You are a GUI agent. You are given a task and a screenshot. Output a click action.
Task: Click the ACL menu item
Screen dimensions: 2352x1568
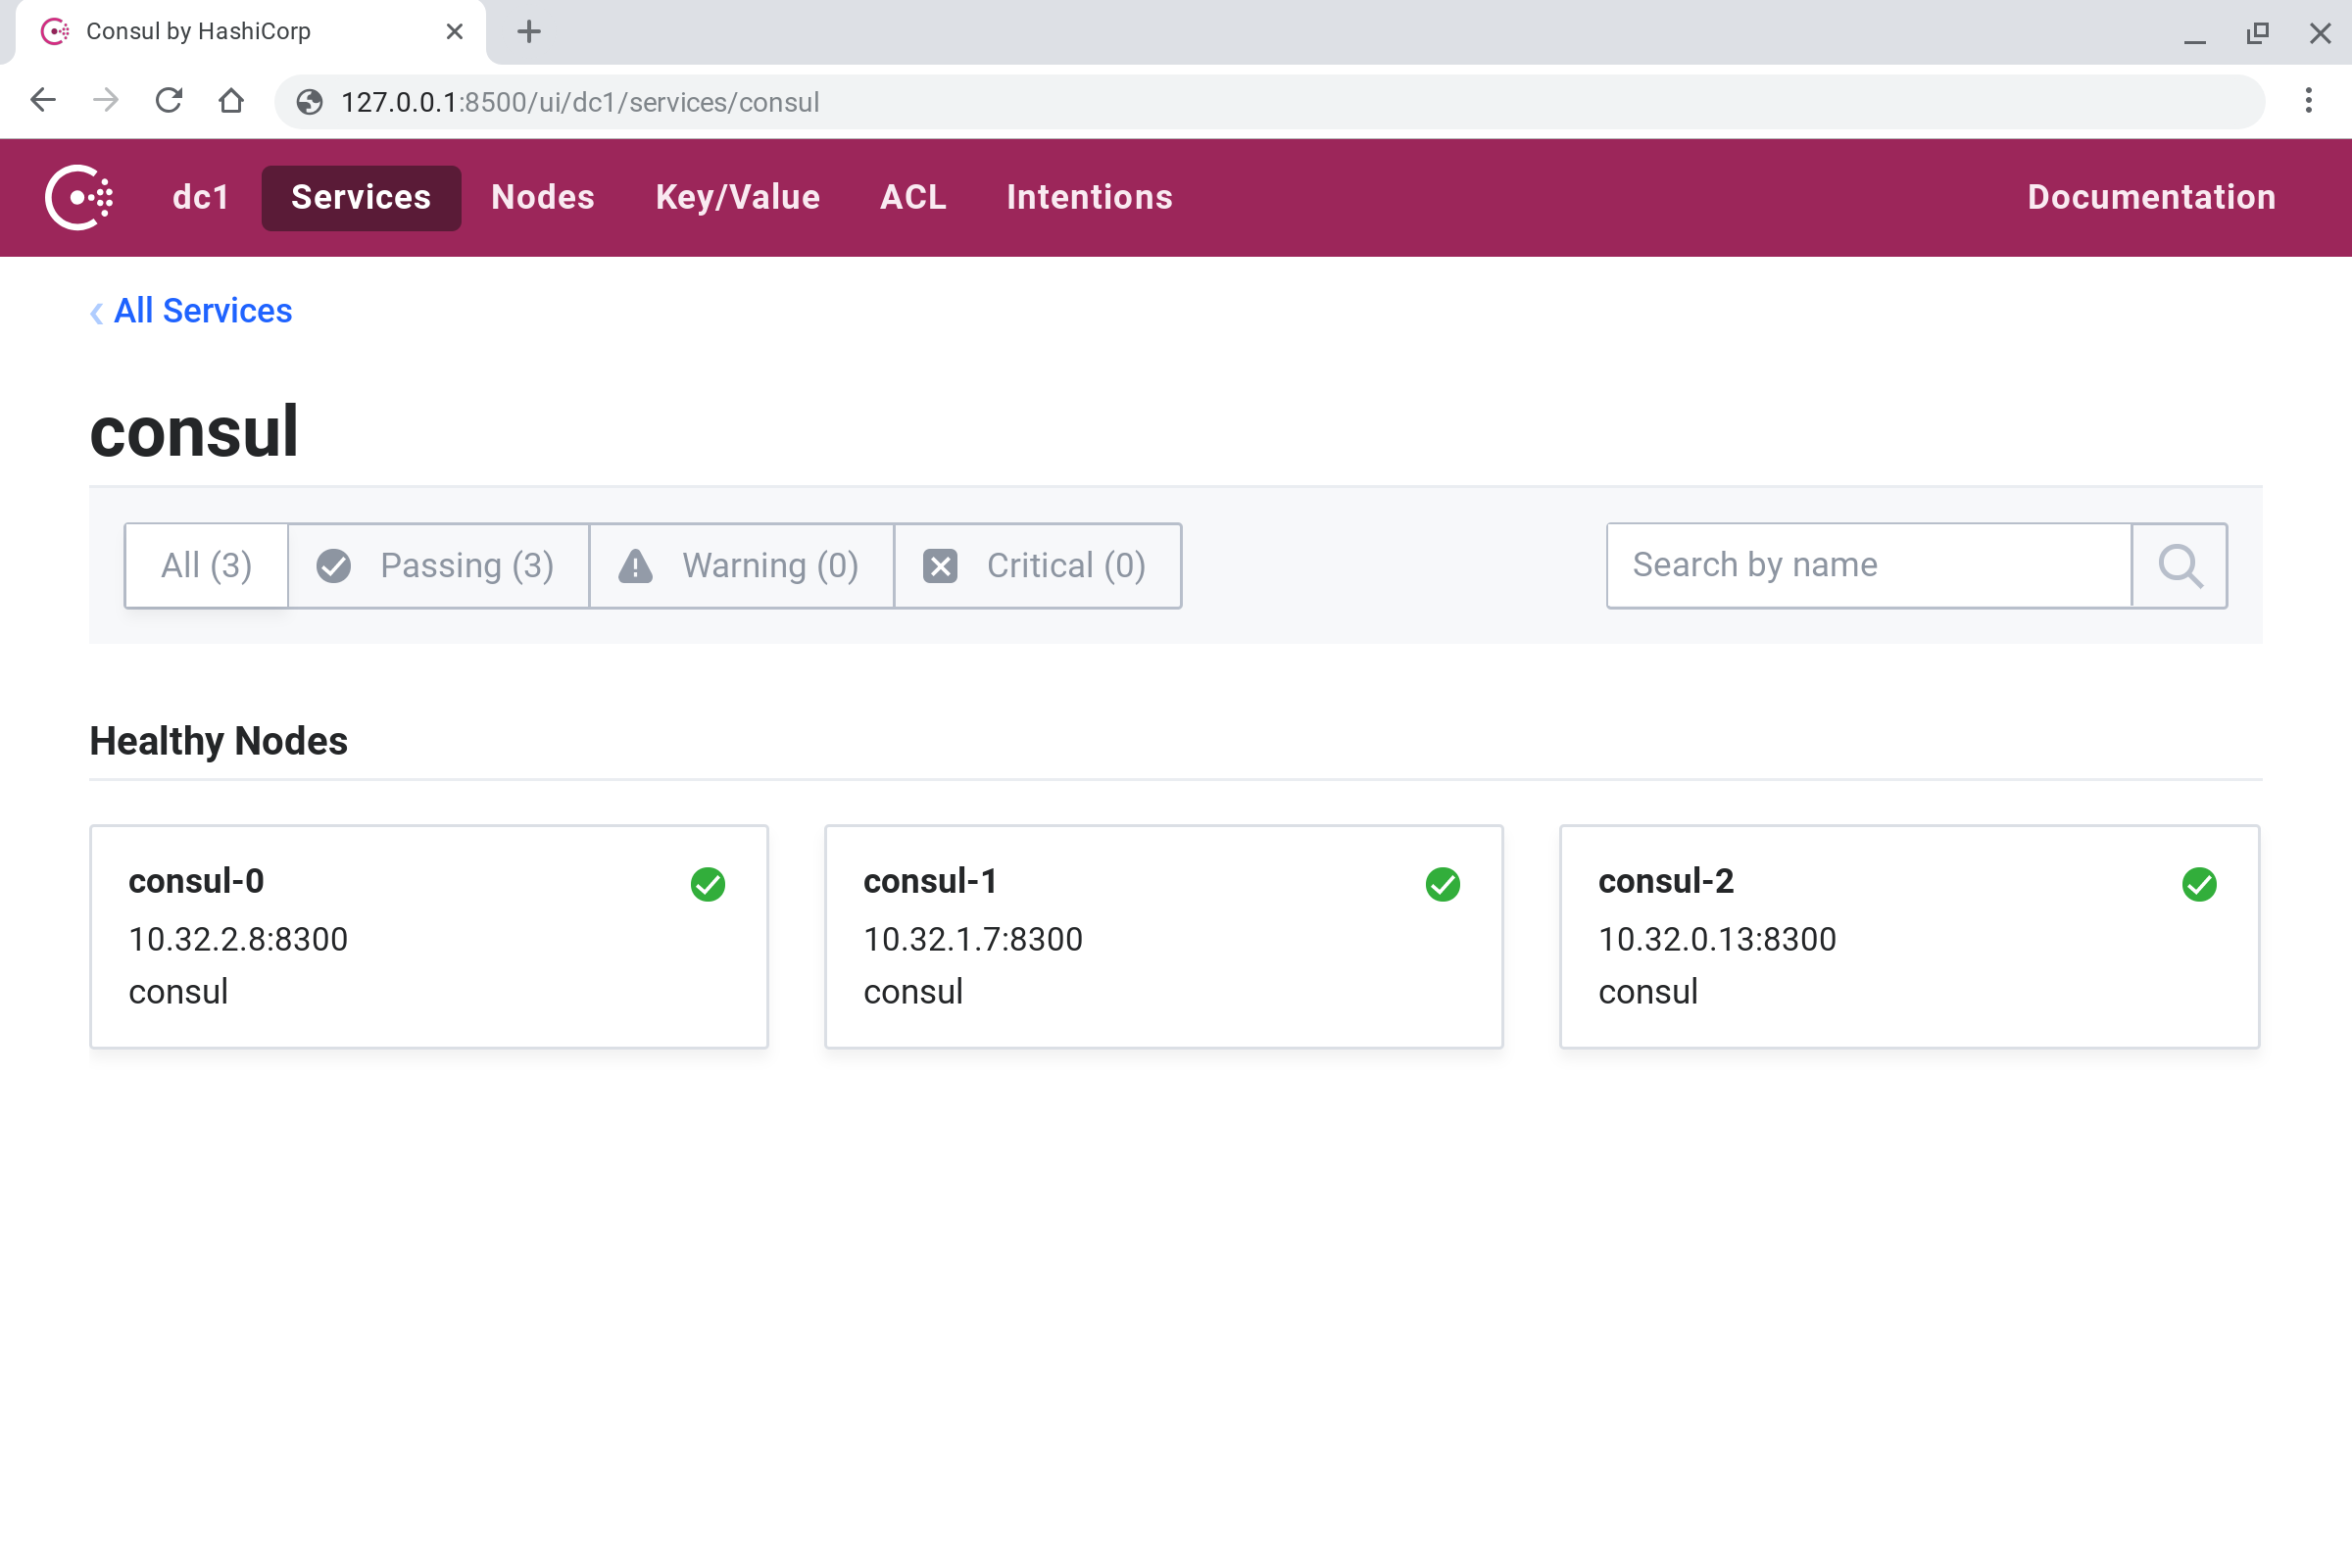(x=913, y=196)
